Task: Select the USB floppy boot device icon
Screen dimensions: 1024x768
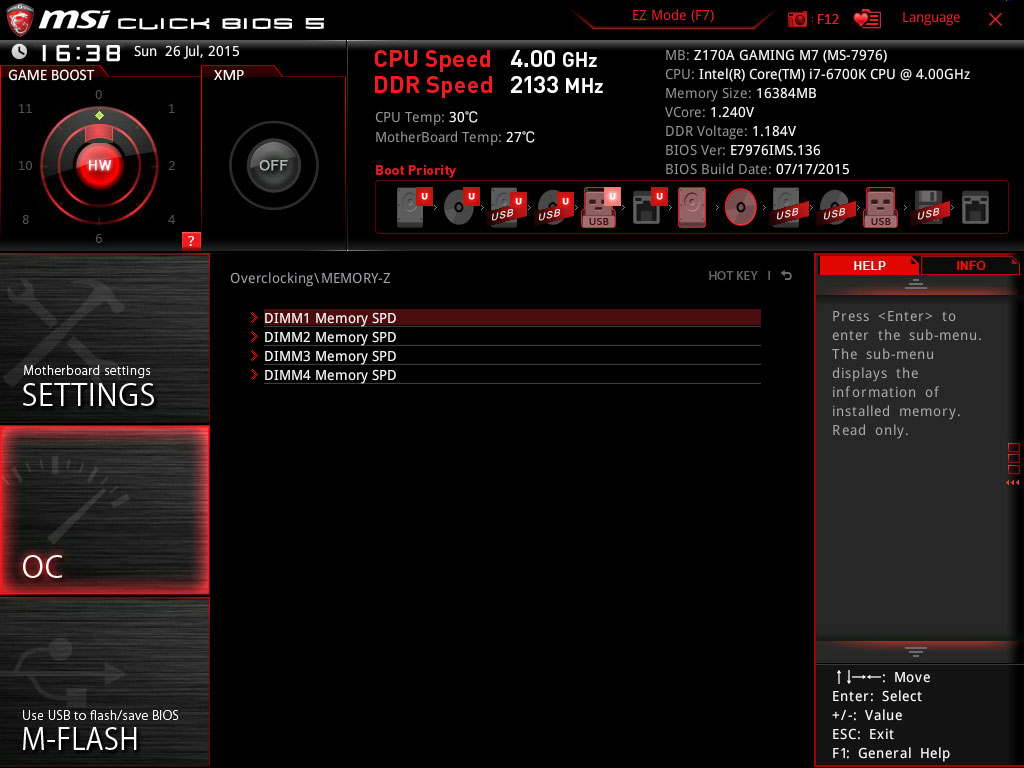Action: (928, 207)
